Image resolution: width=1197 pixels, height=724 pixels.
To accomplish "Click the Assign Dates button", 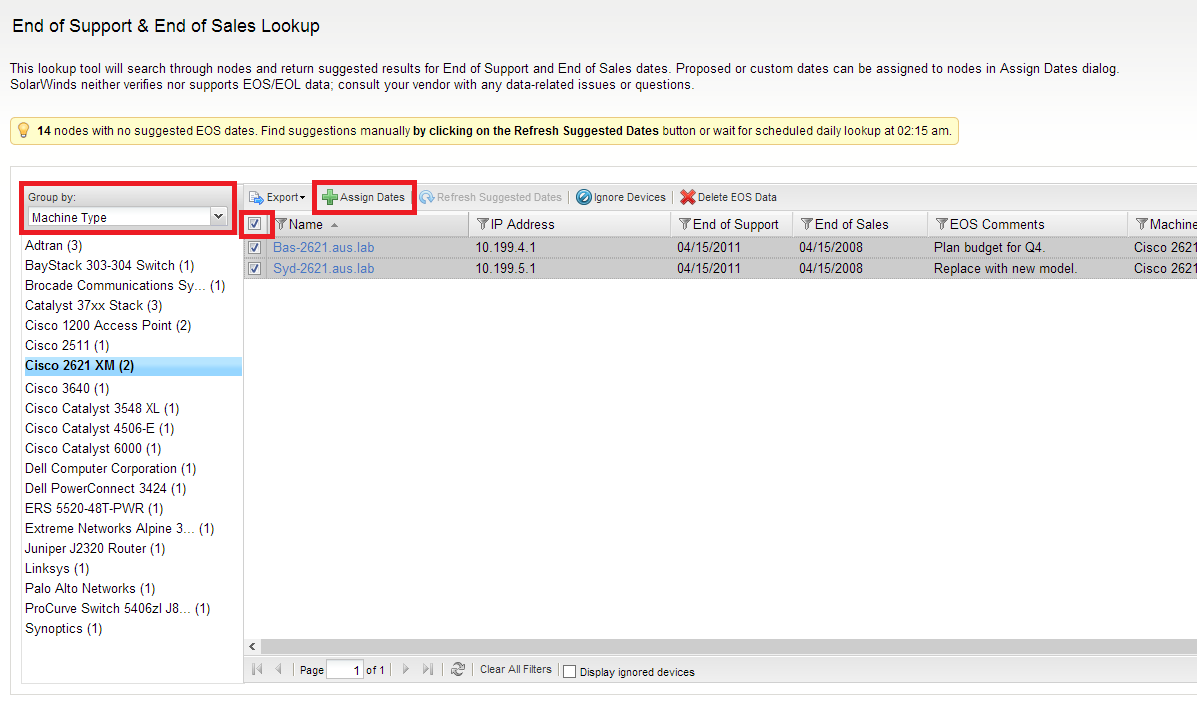I will (x=363, y=197).
